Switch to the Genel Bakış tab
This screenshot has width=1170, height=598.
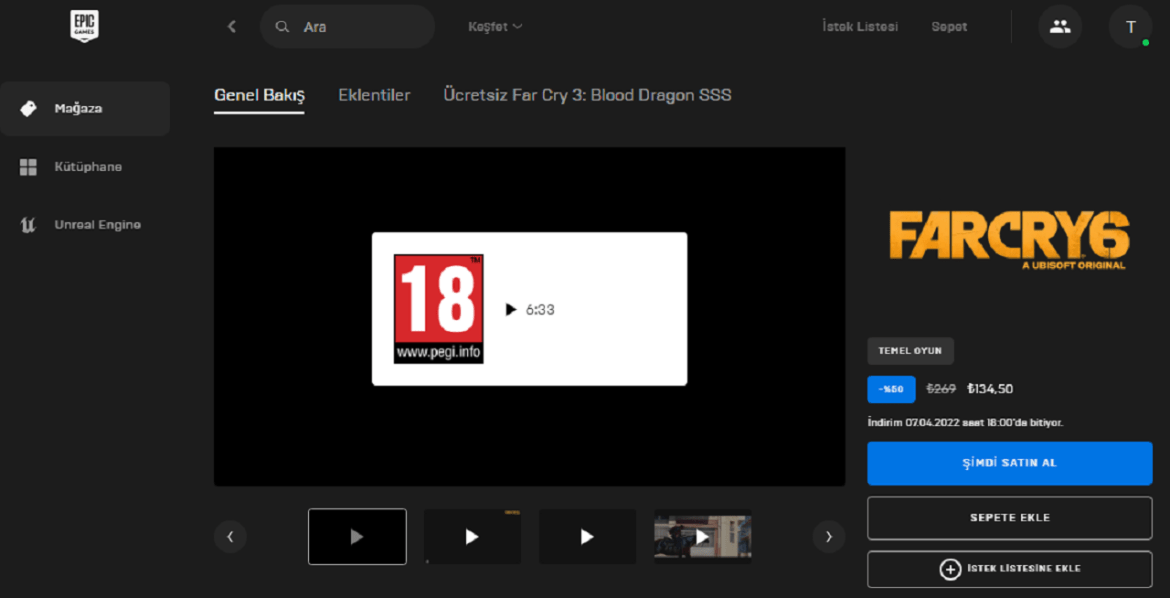259,96
